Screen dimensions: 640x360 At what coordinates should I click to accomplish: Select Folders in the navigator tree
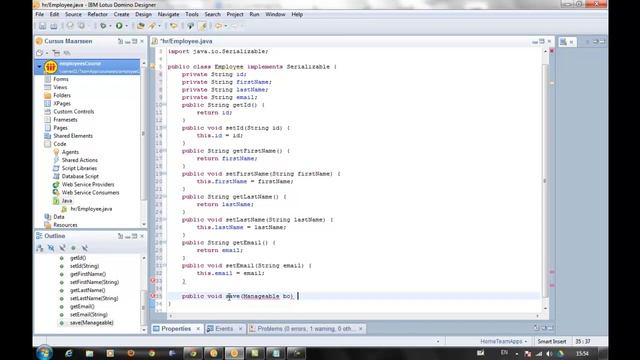click(62, 95)
